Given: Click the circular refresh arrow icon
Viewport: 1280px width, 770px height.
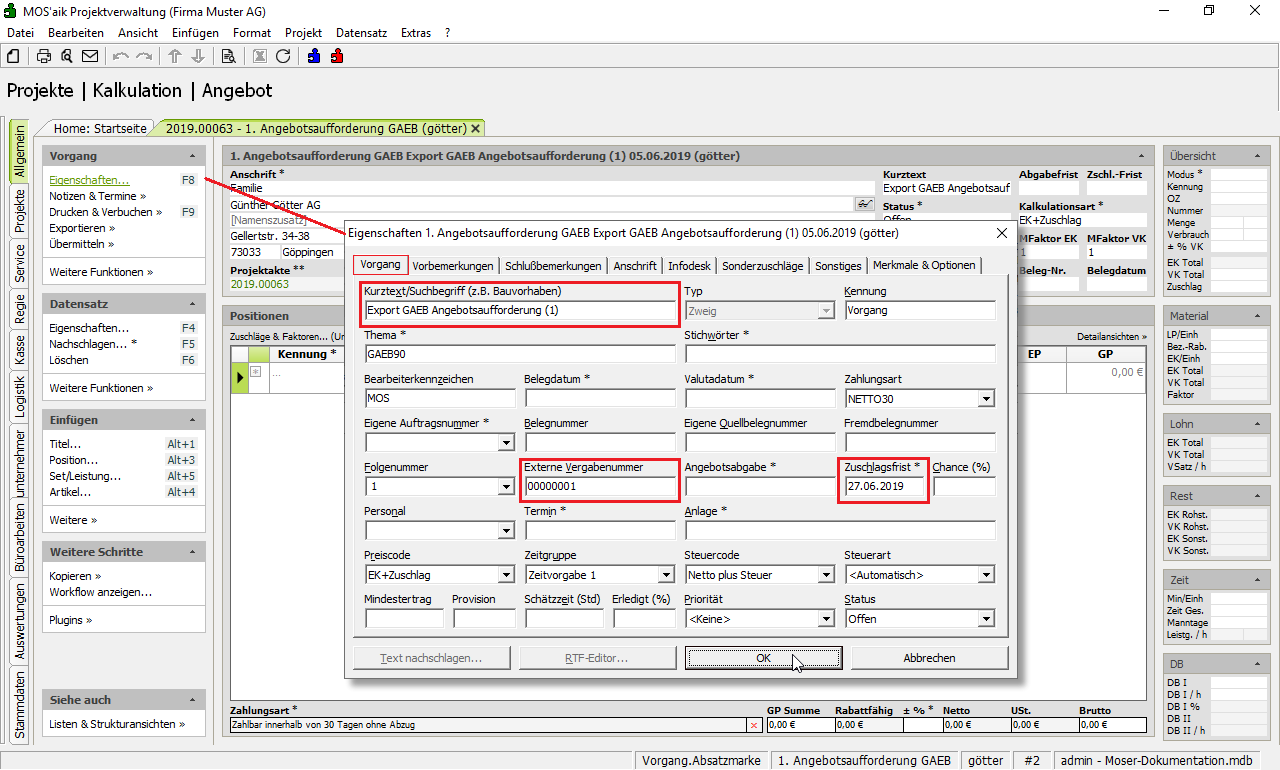Looking at the screenshot, I should coord(283,56).
